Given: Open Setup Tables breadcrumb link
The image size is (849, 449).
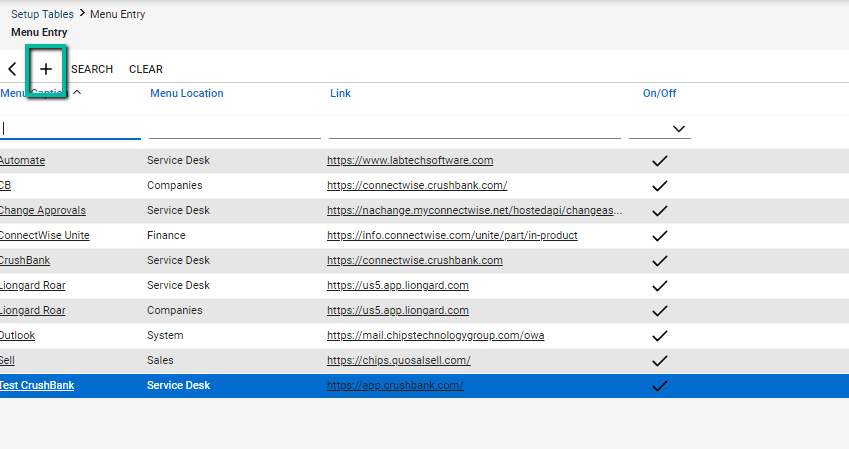Looking at the screenshot, I should pos(42,14).
